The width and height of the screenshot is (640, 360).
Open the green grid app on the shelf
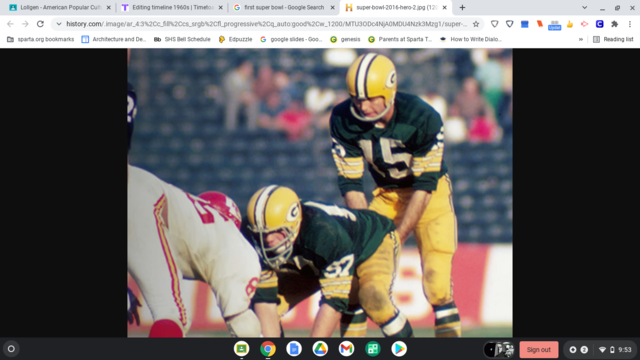pos(373,349)
